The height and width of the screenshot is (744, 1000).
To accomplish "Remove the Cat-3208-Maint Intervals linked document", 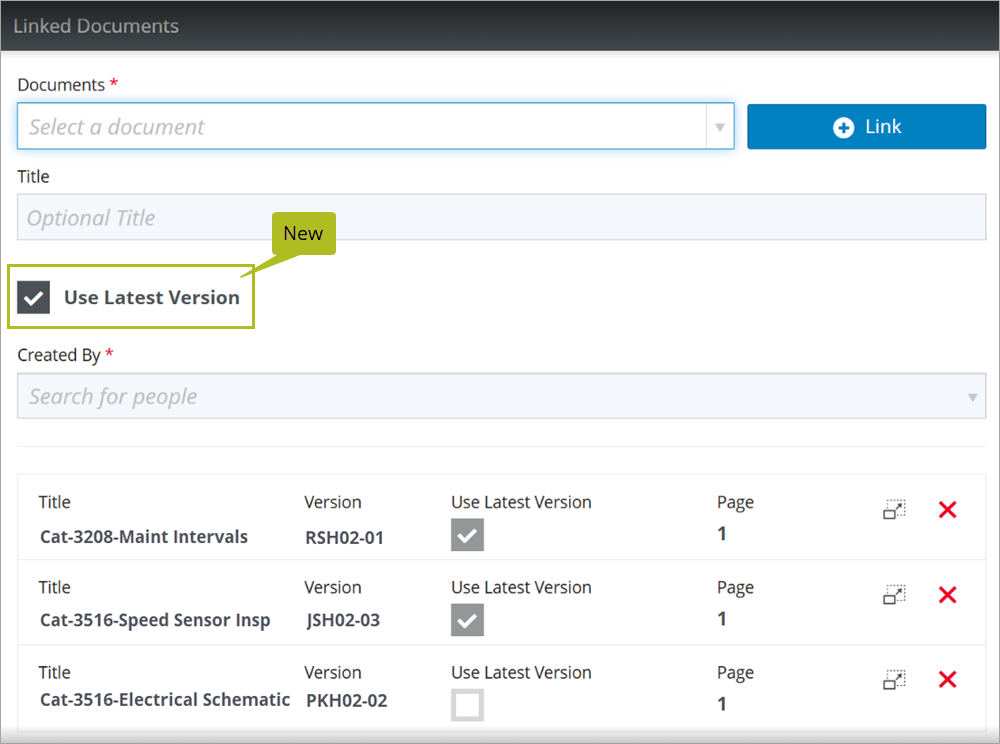I will [947, 510].
